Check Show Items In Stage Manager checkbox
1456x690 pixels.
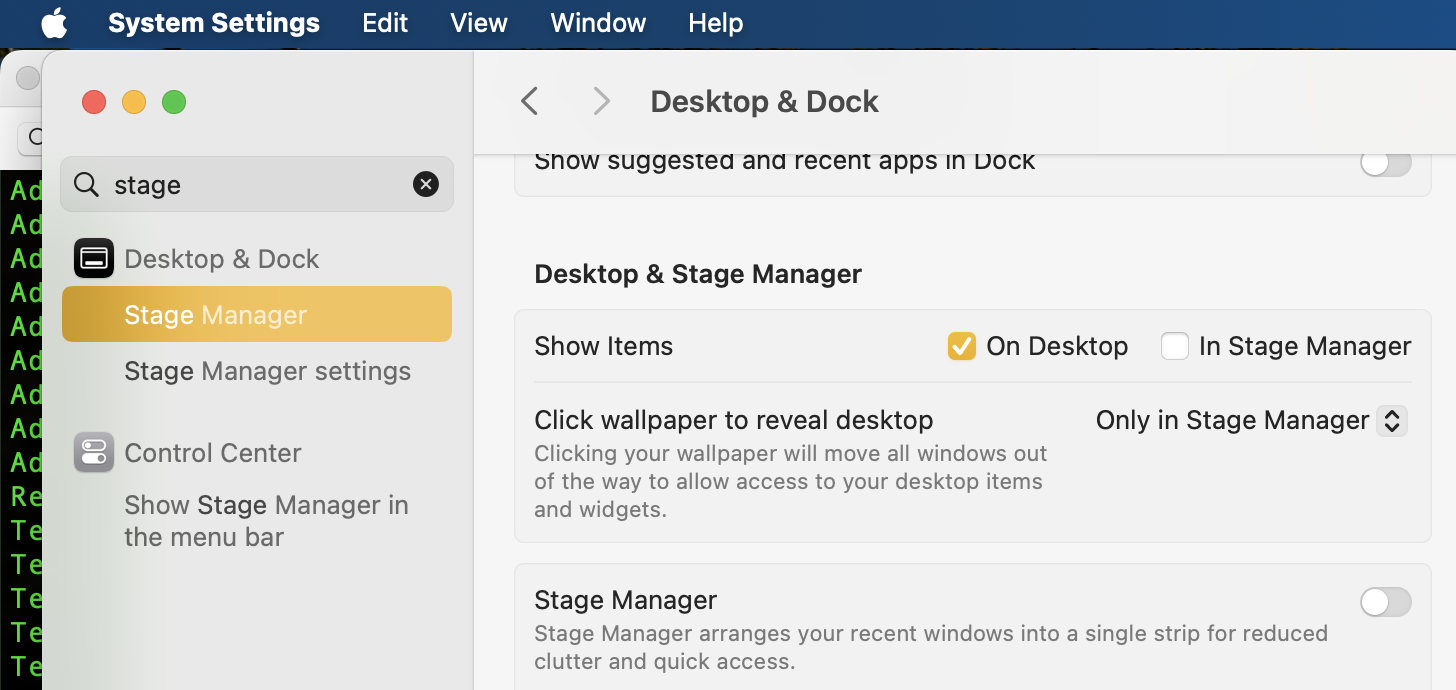[x=1175, y=346]
